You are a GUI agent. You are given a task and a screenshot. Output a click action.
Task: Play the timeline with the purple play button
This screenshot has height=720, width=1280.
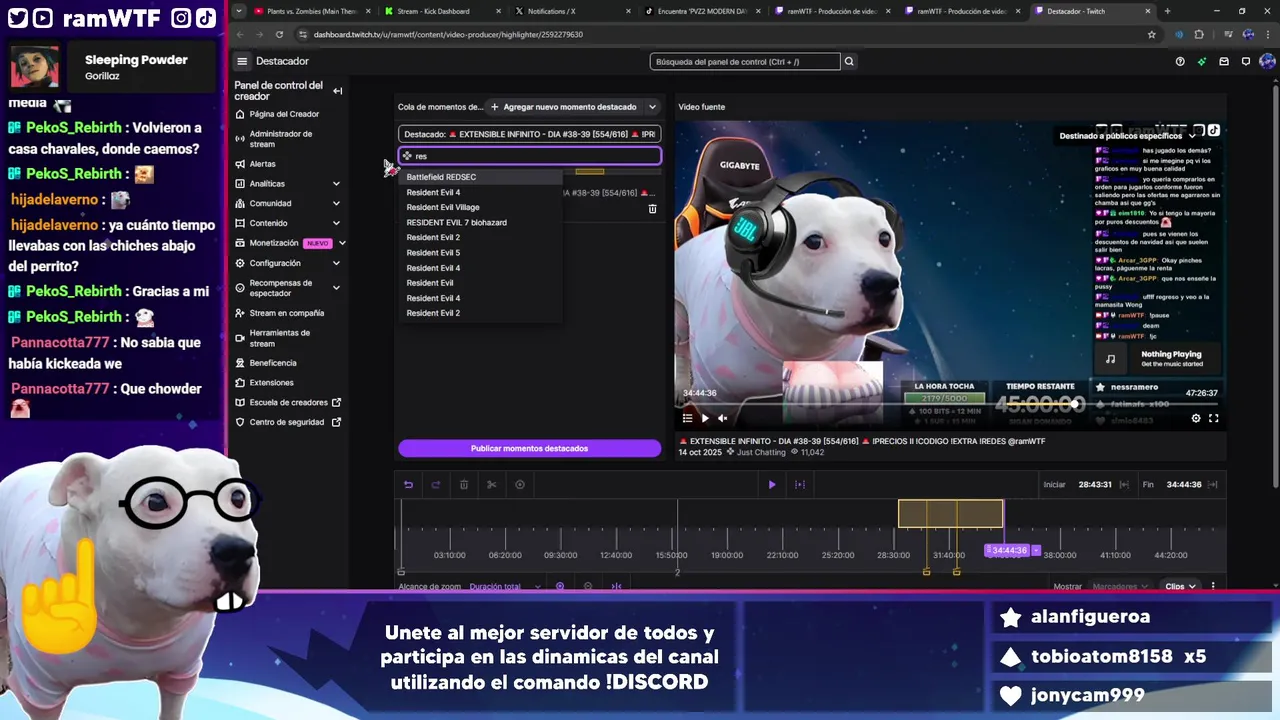click(x=772, y=485)
